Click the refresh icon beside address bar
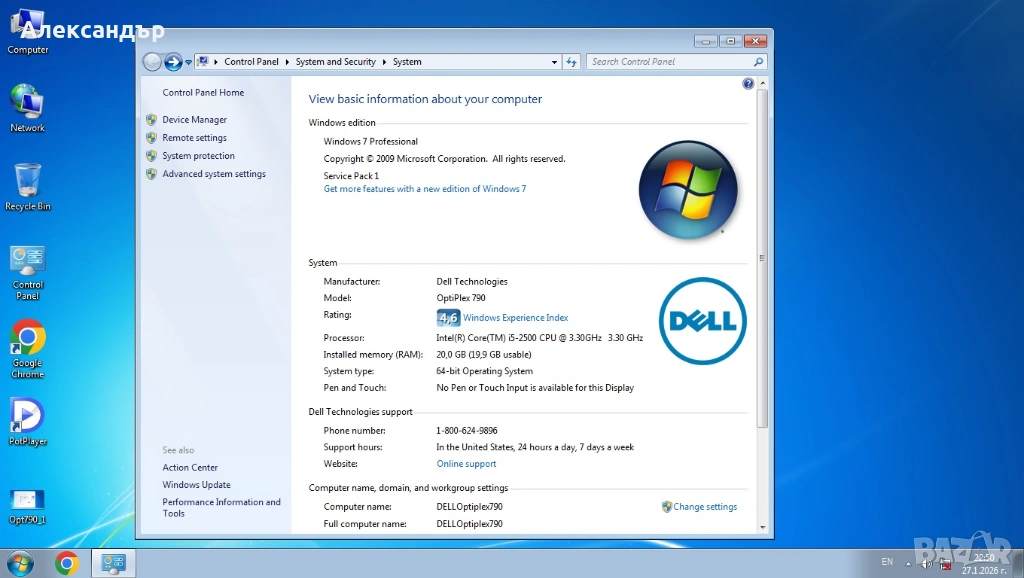The height and width of the screenshot is (578, 1024). pos(572,62)
